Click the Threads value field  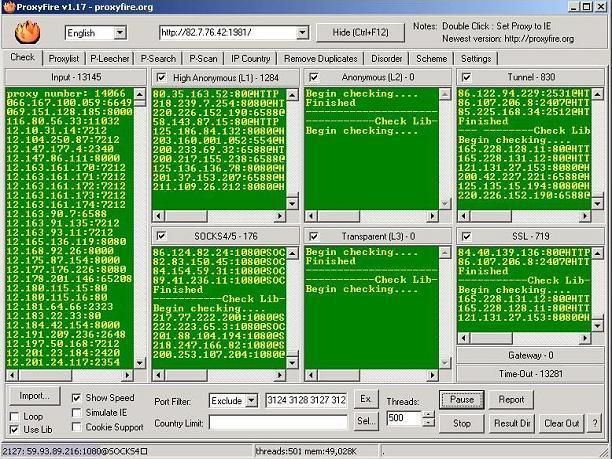coord(404,418)
